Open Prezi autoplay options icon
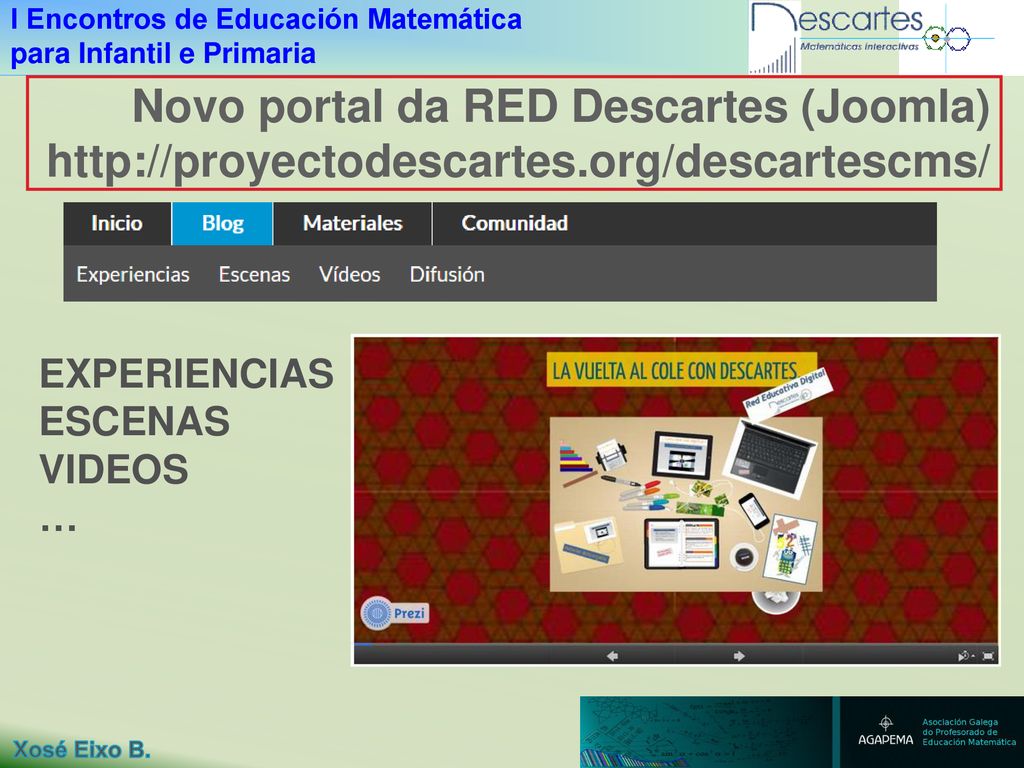The width and height of the screenshot is (1024, 768). click(x=965, y=656)
